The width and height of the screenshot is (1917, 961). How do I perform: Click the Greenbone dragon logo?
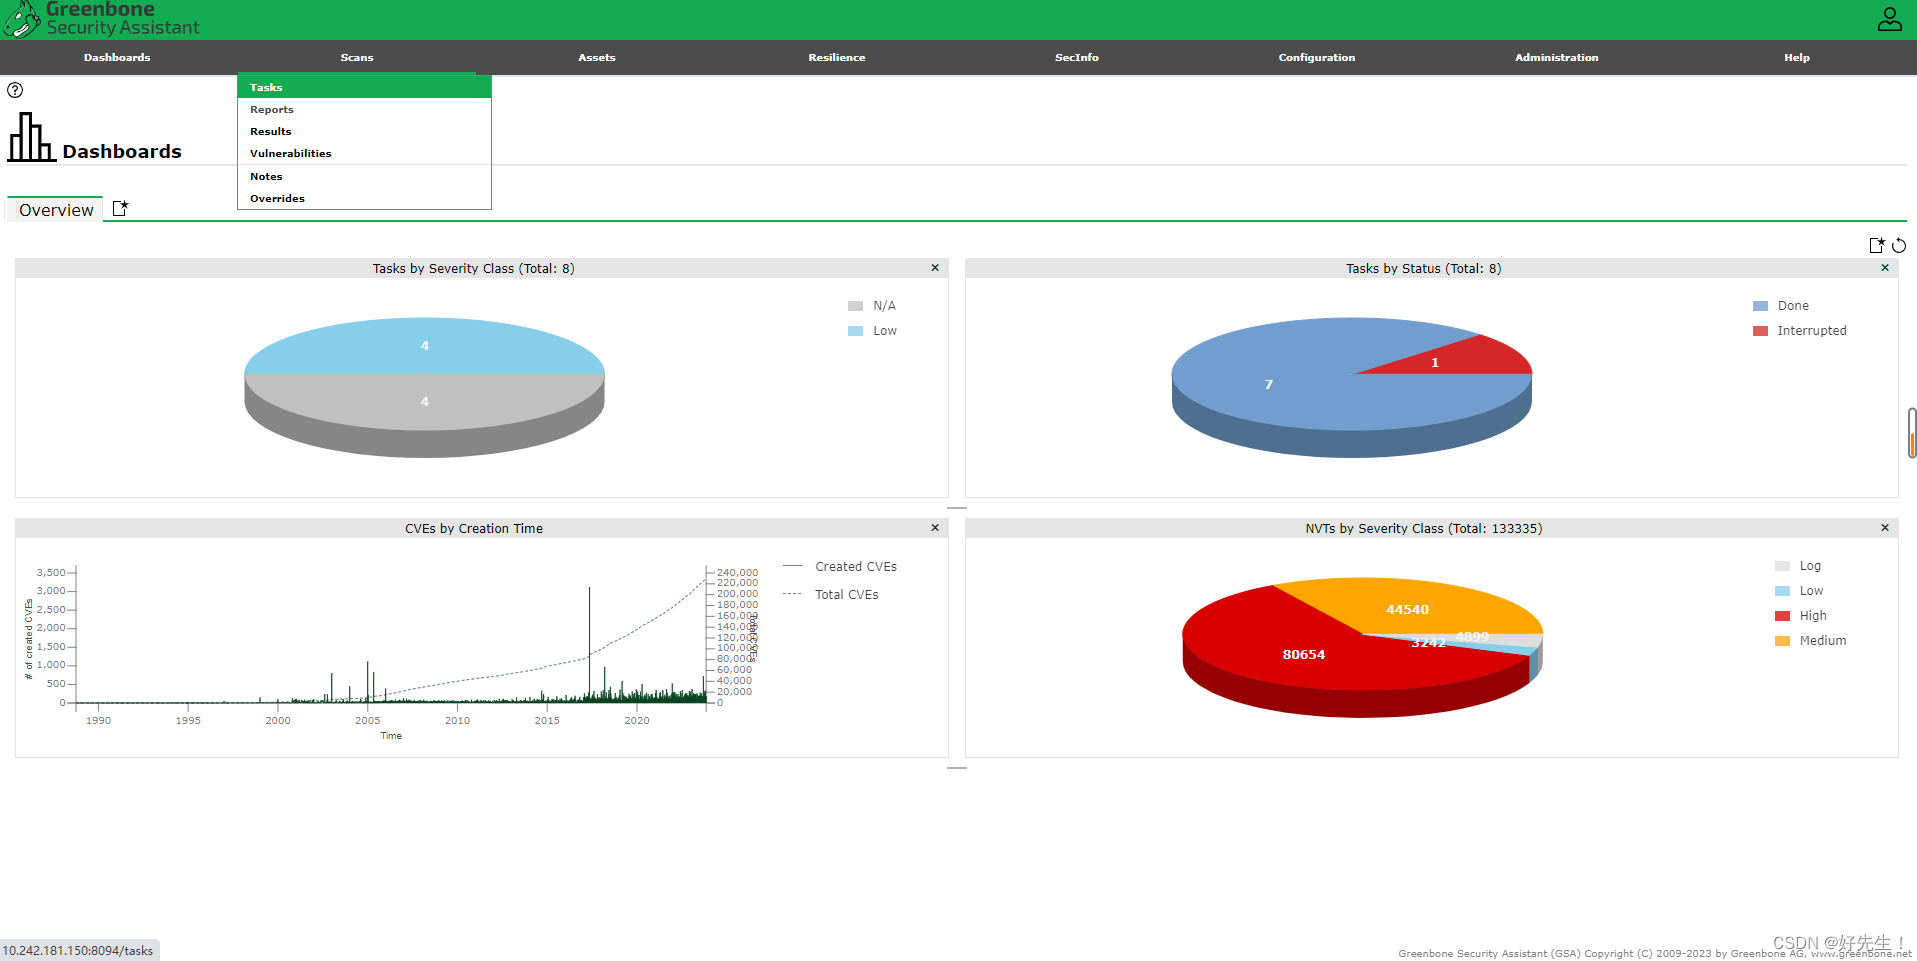pyautogui.click(x=21, y=19)
